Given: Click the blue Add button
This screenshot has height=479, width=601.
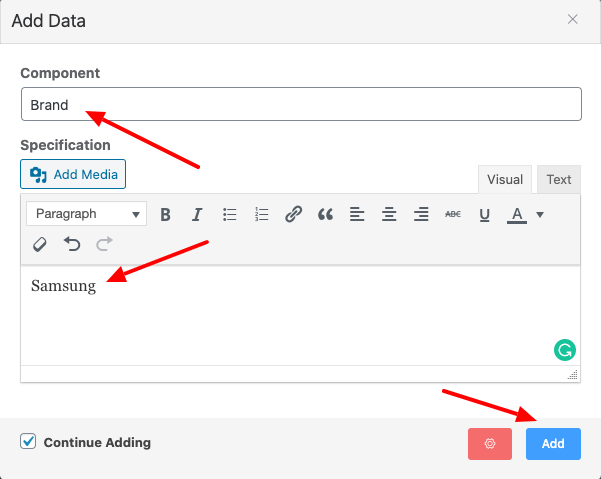Looking at the screenshot, I should pos(553,444).
